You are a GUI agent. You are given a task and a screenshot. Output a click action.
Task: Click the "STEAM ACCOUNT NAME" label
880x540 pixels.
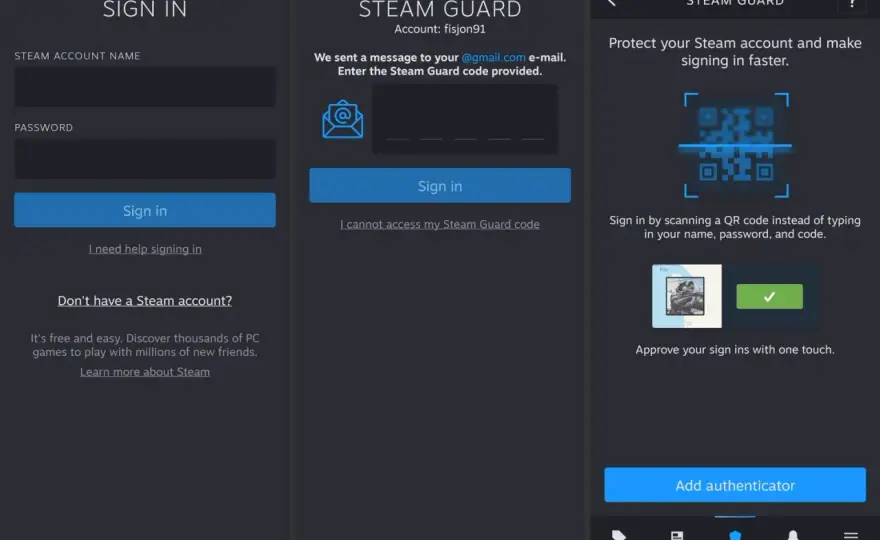[x=77, y=56]
